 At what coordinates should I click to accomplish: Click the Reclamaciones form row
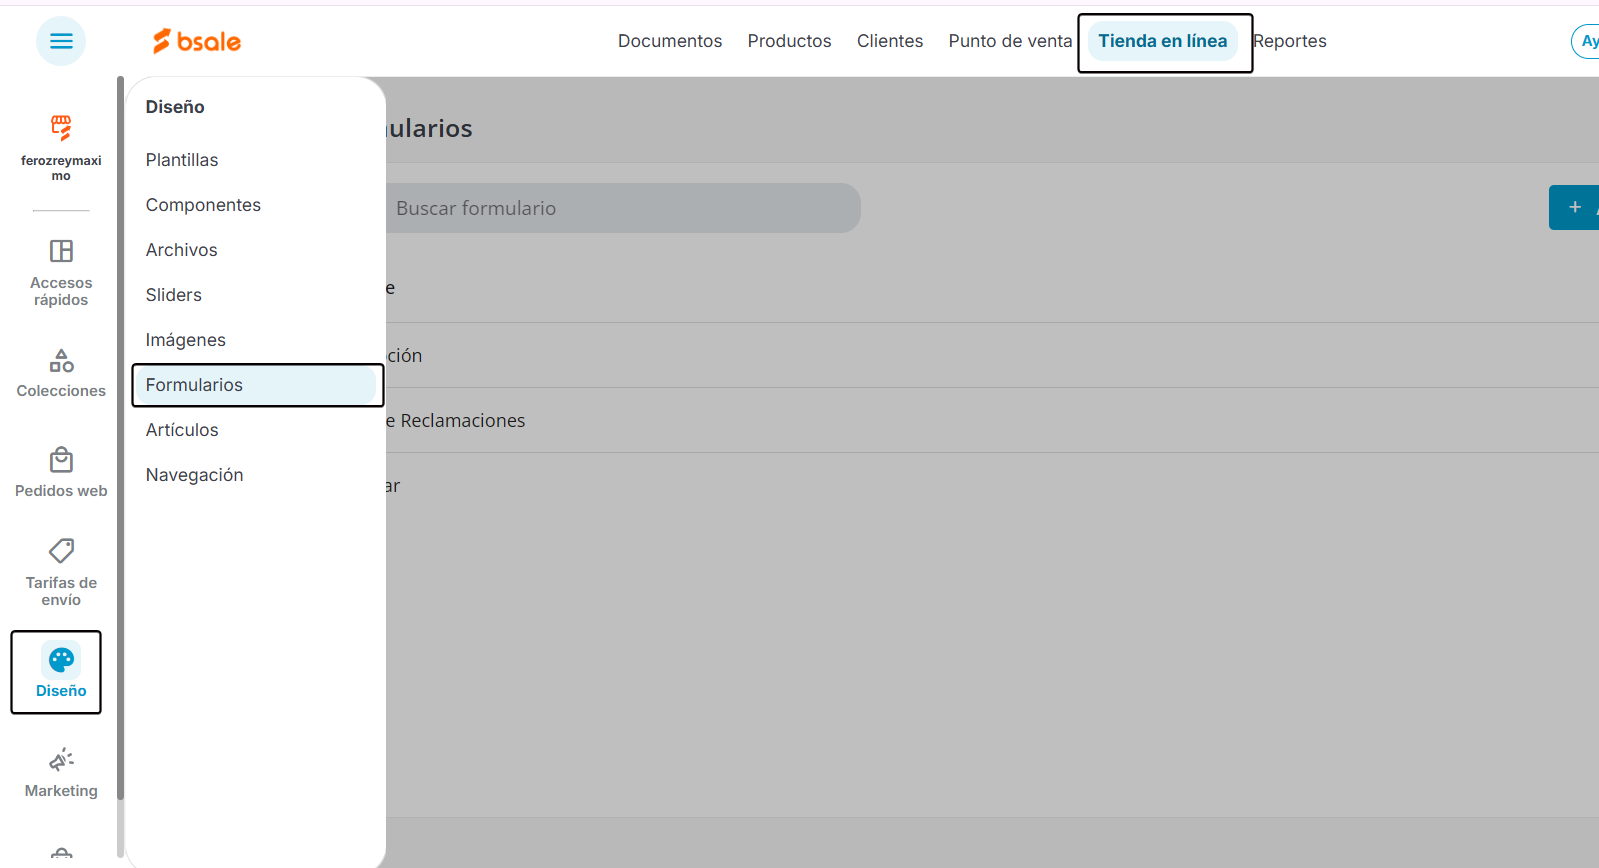[x=992, y=420]
